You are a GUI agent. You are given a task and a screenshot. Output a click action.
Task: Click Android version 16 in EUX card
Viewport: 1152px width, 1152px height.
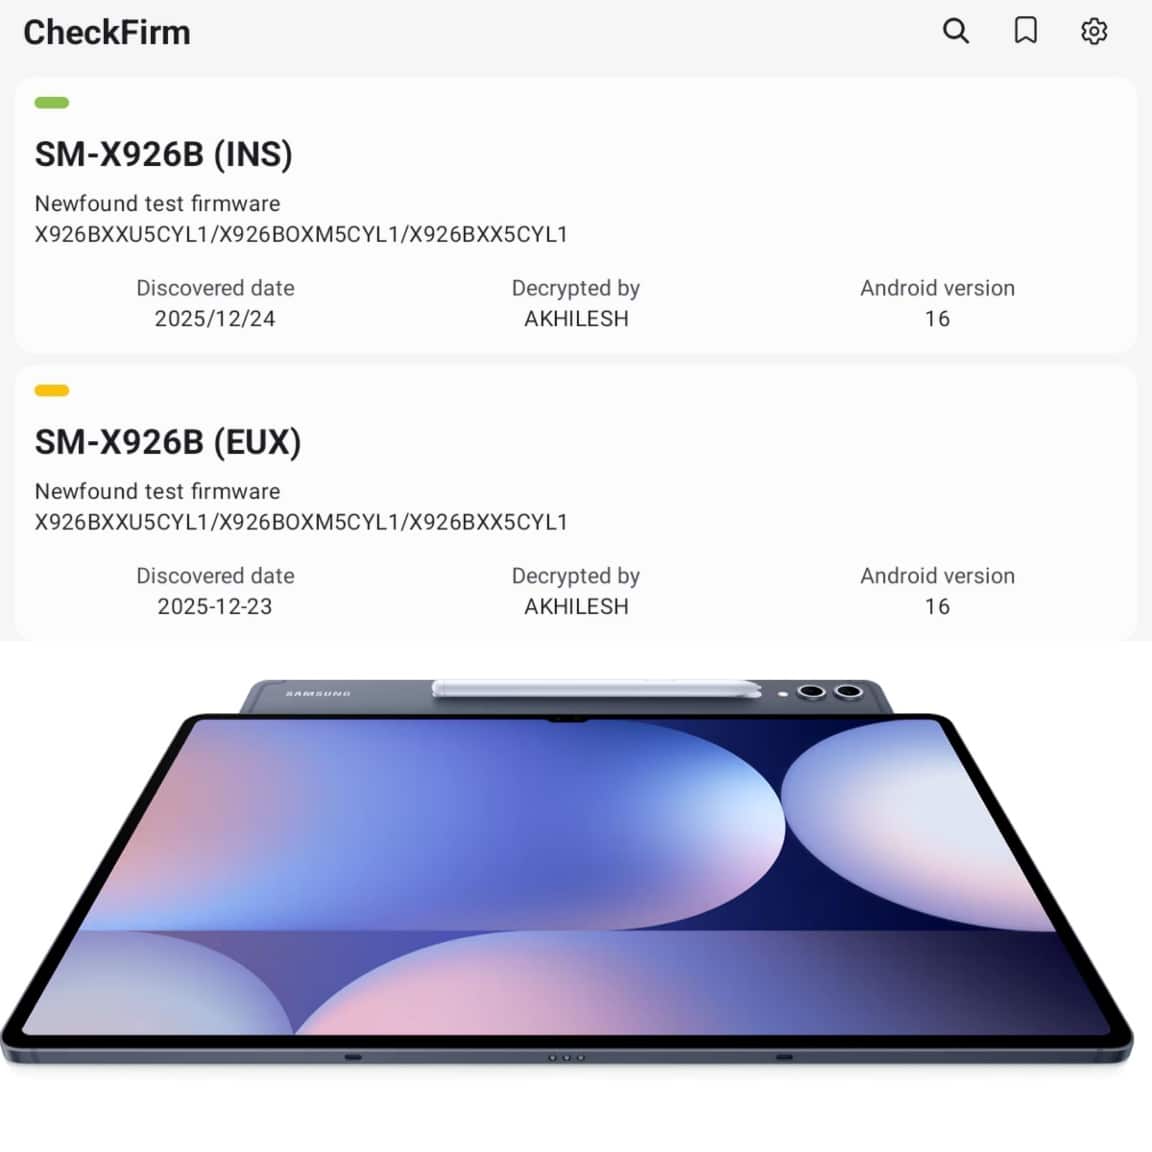tap(937, 607)
